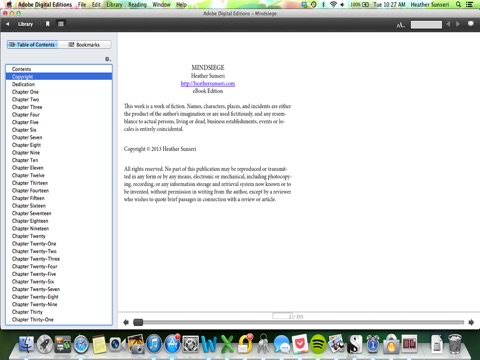Open the Reading menu
The height and width of the screenshot is (360, 480).
[137, 5]
